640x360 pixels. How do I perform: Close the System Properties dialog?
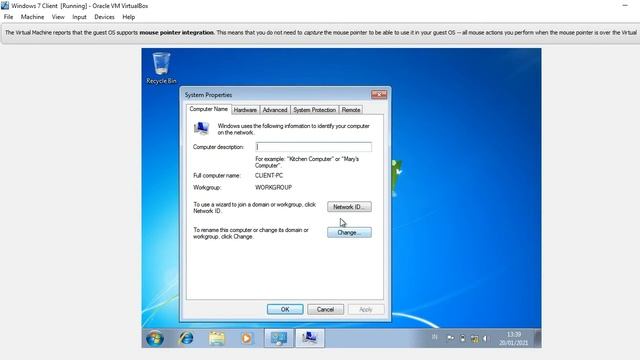pyautogui.click(x=379, y=94)
